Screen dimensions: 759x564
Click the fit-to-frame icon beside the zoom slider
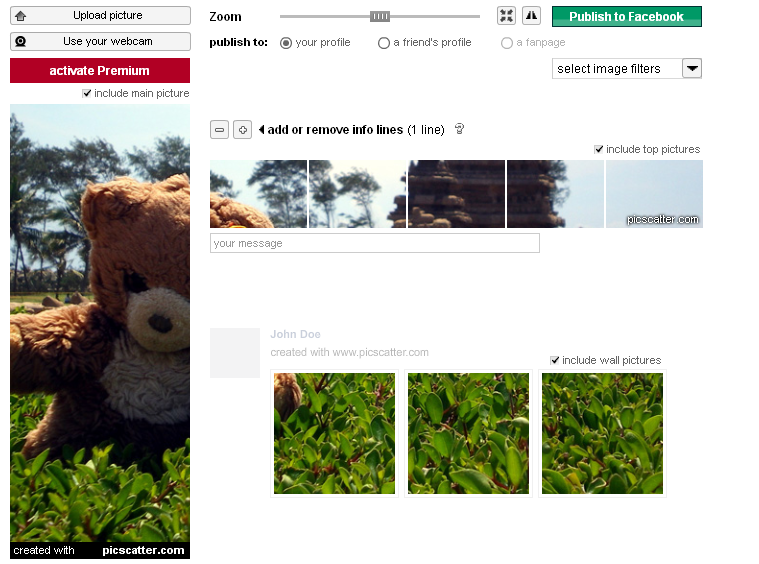506,16
